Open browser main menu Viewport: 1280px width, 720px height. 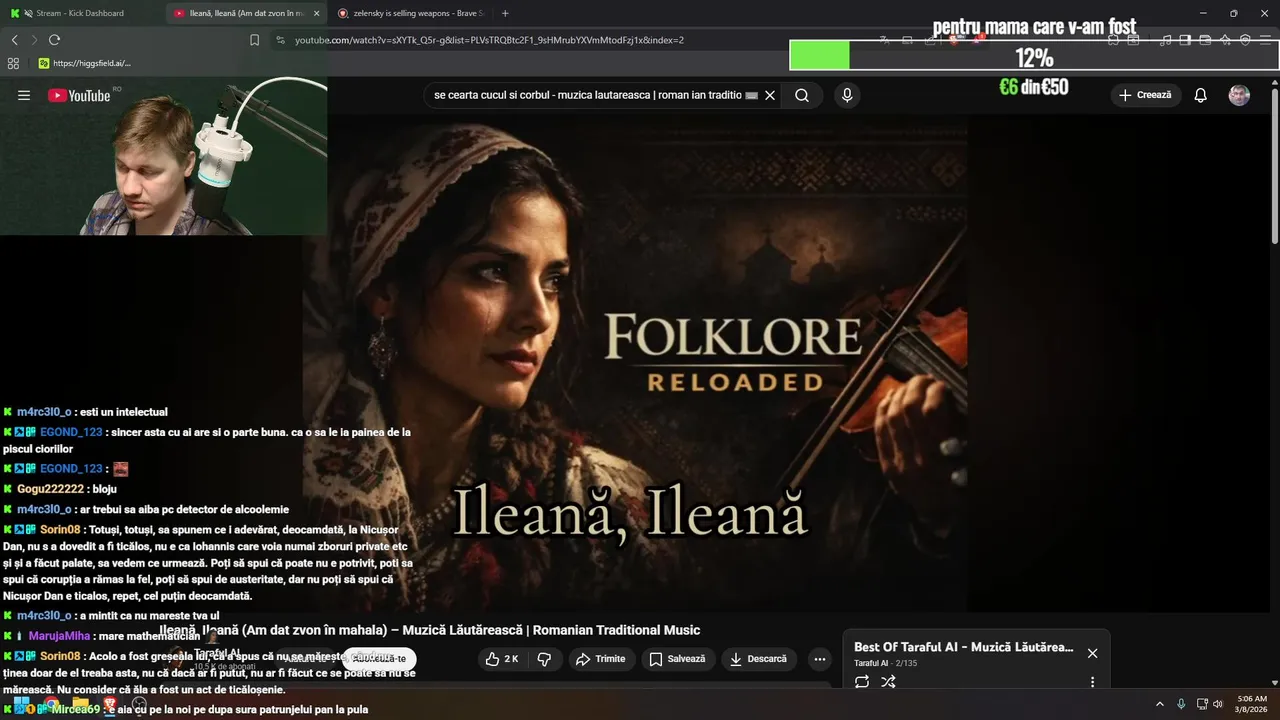pyautogui.click(x=1265, y=40)
